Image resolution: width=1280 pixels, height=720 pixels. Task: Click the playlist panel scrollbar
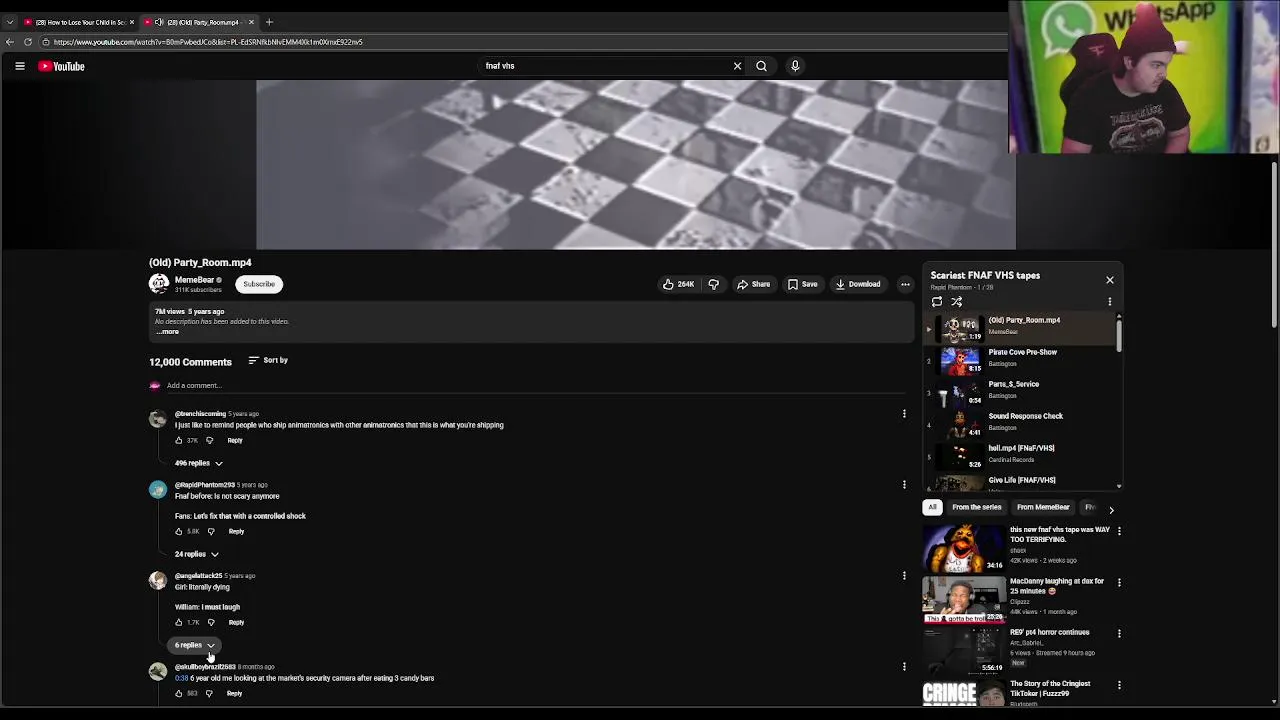click(x=1119, y=334)
